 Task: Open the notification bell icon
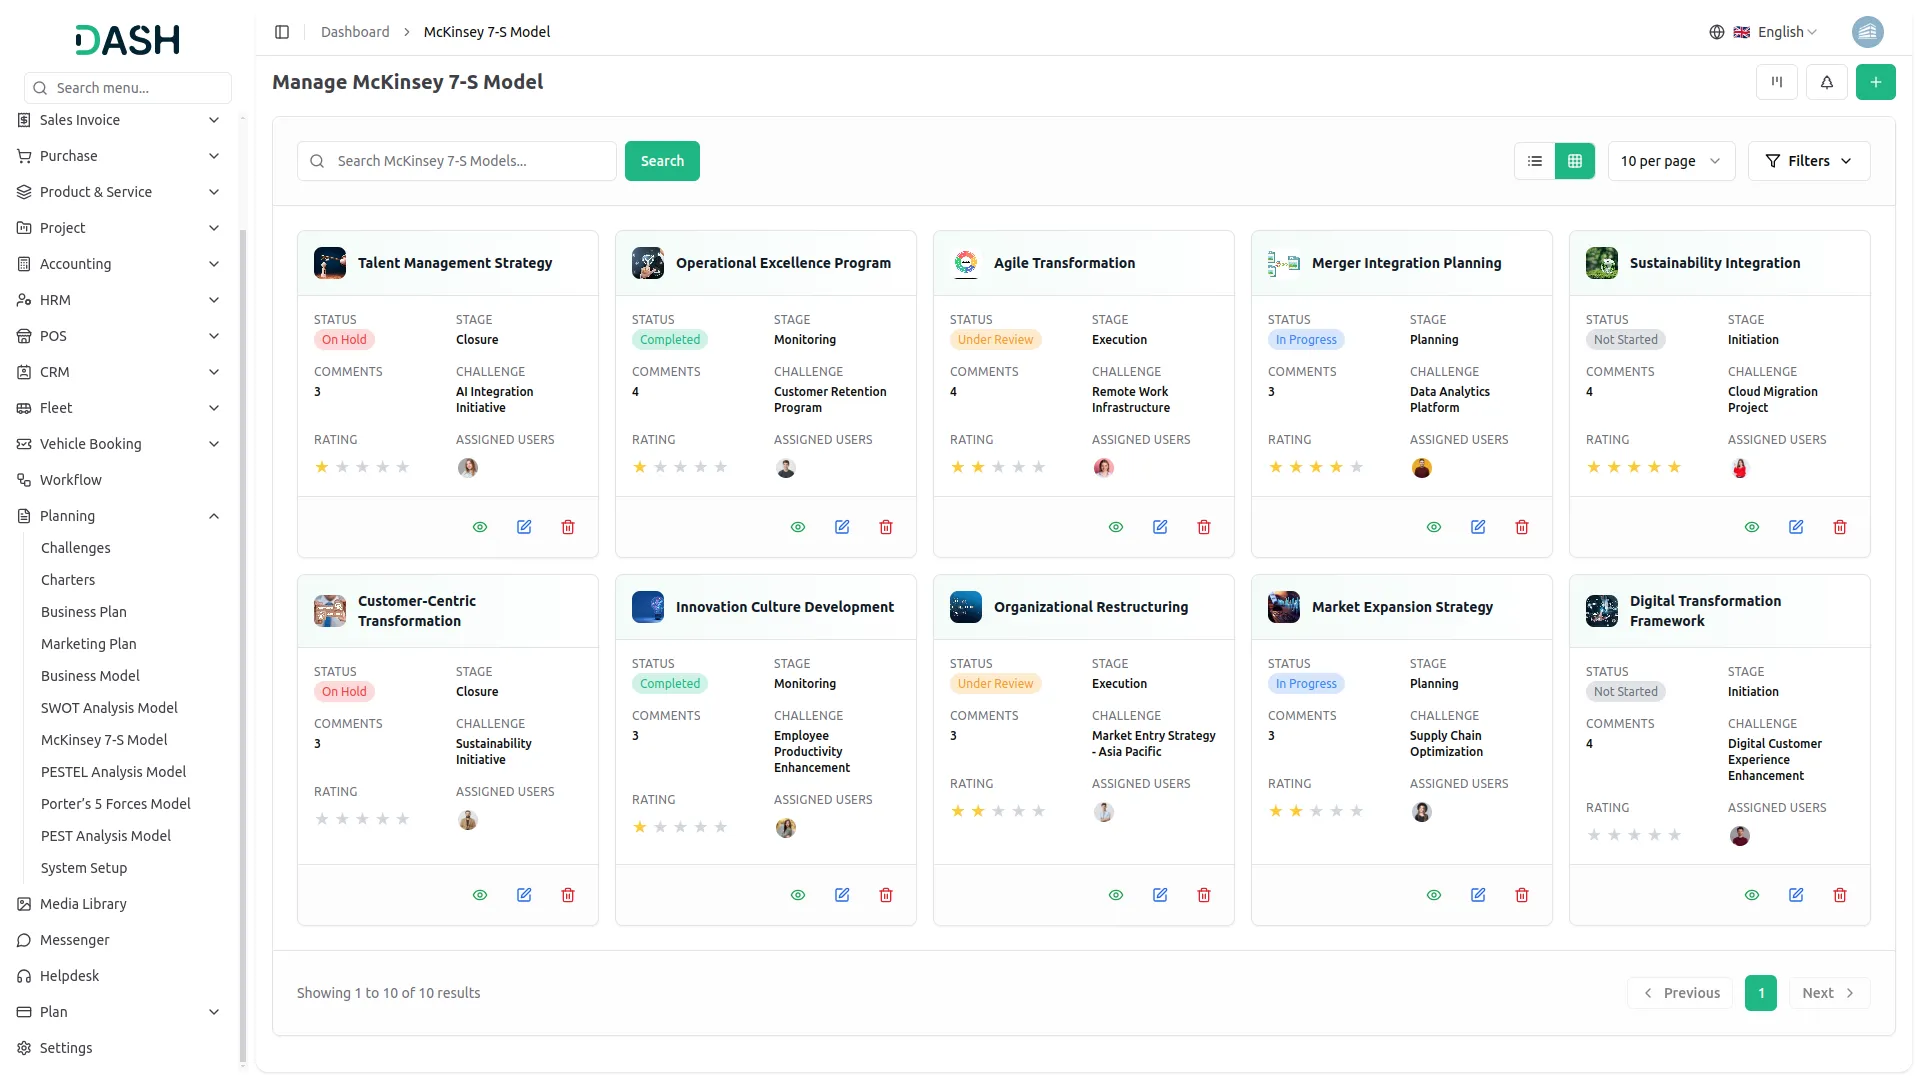1826,82
